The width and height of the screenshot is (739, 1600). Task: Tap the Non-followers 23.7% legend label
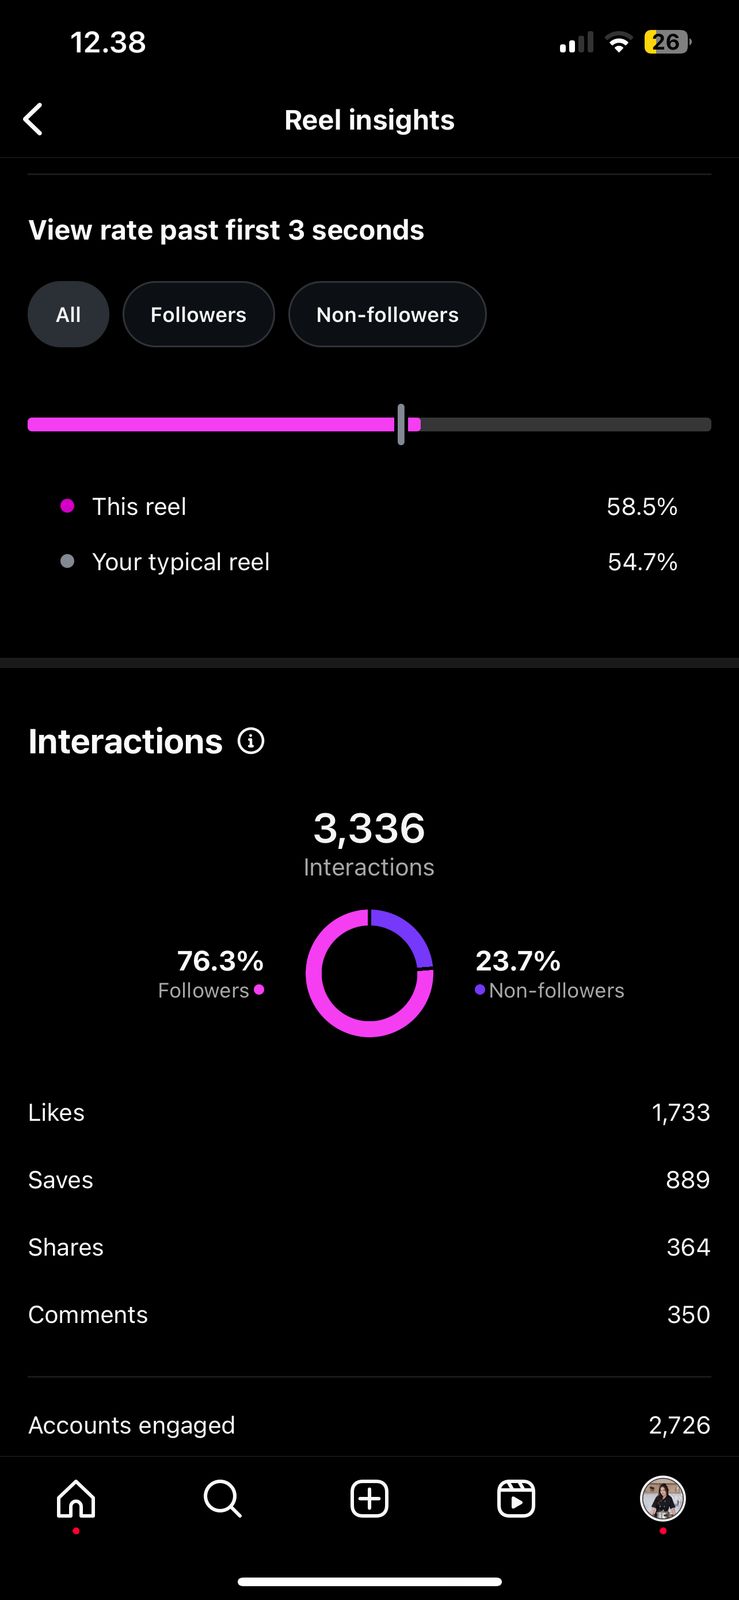[550, 975]
